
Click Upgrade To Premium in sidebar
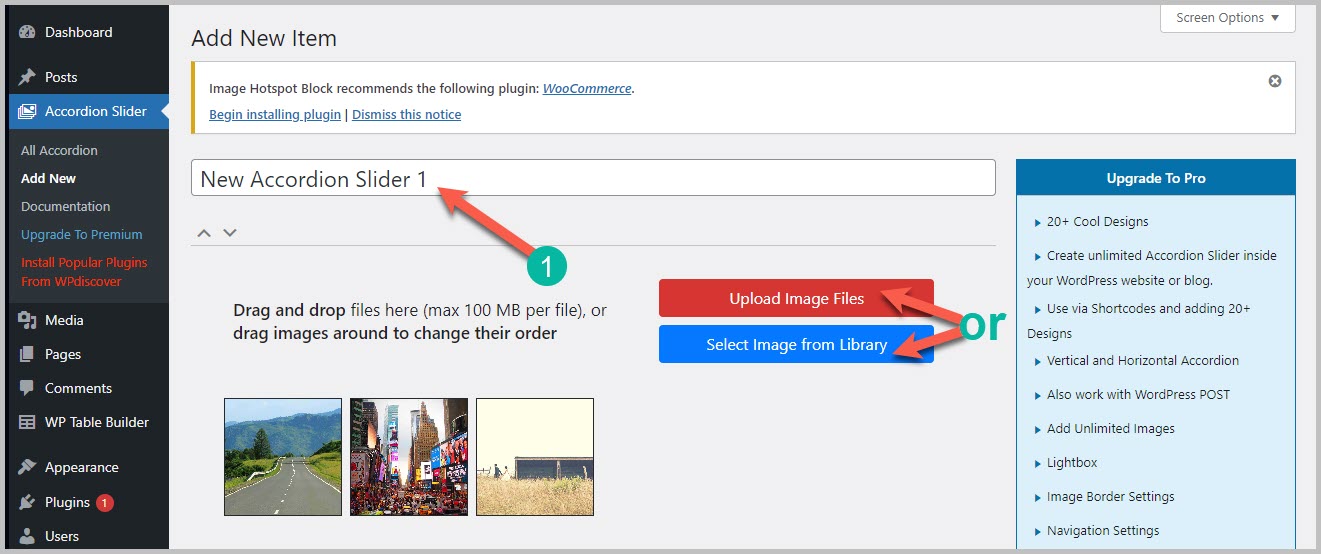(x=81, y=234)
